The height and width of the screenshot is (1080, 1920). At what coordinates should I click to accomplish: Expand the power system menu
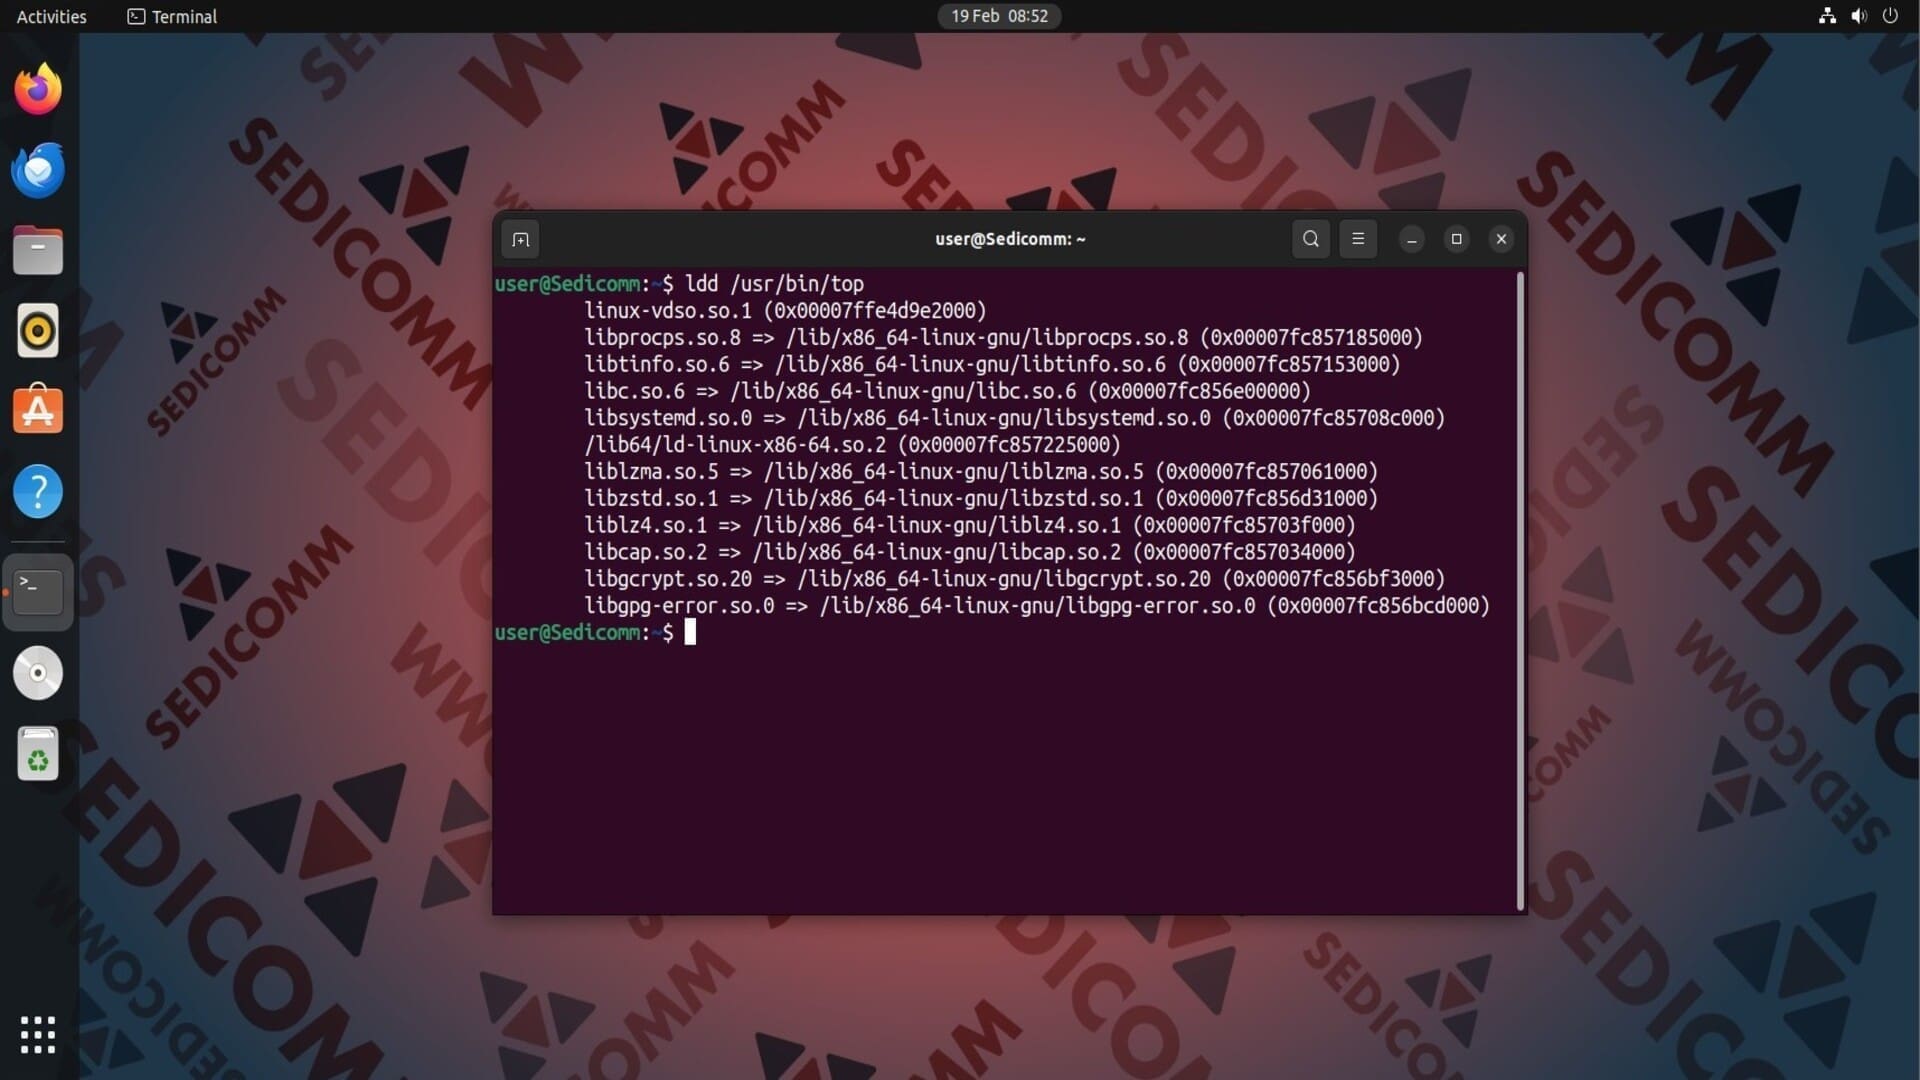[1890, 16]
